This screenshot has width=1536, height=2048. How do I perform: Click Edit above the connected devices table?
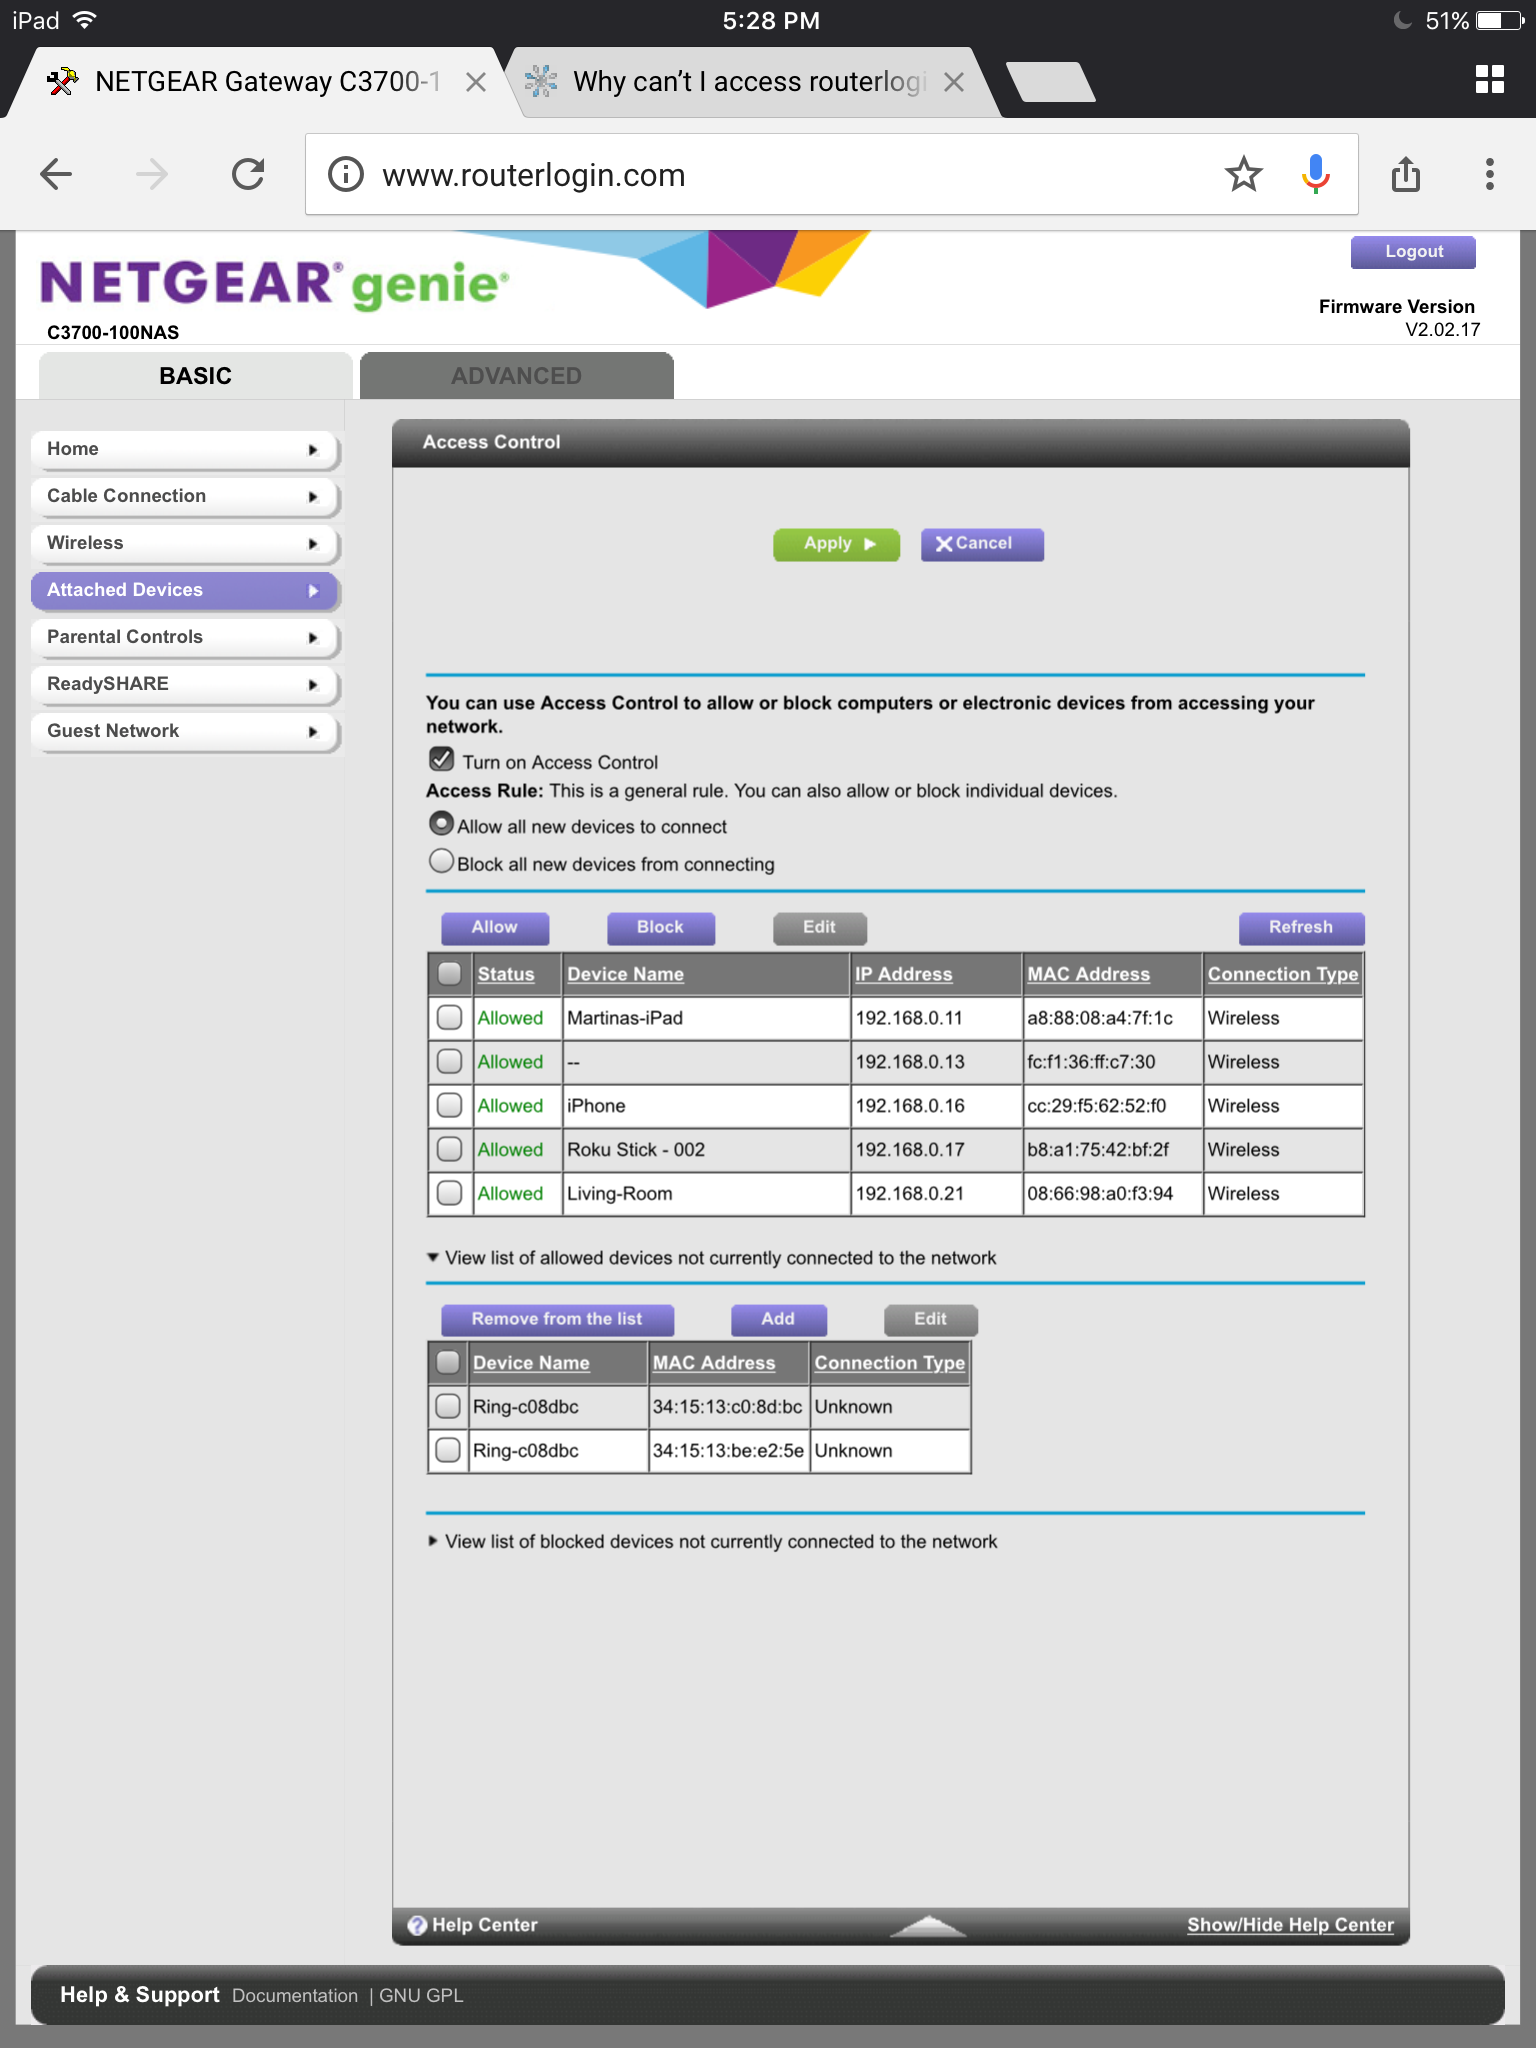click(820, 928)
